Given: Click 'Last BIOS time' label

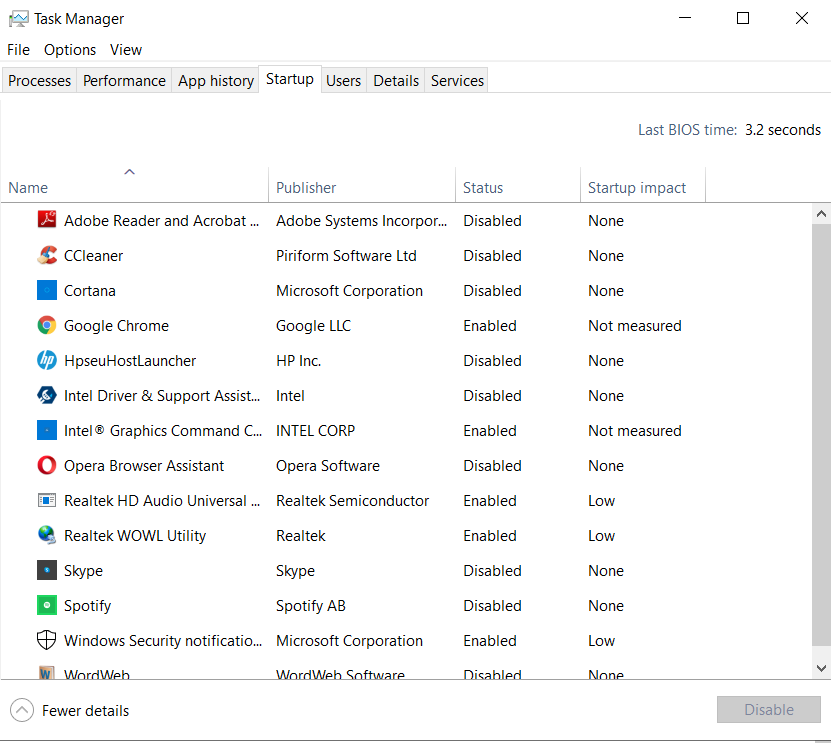Looking at the screenshot, I should point(687,130).
